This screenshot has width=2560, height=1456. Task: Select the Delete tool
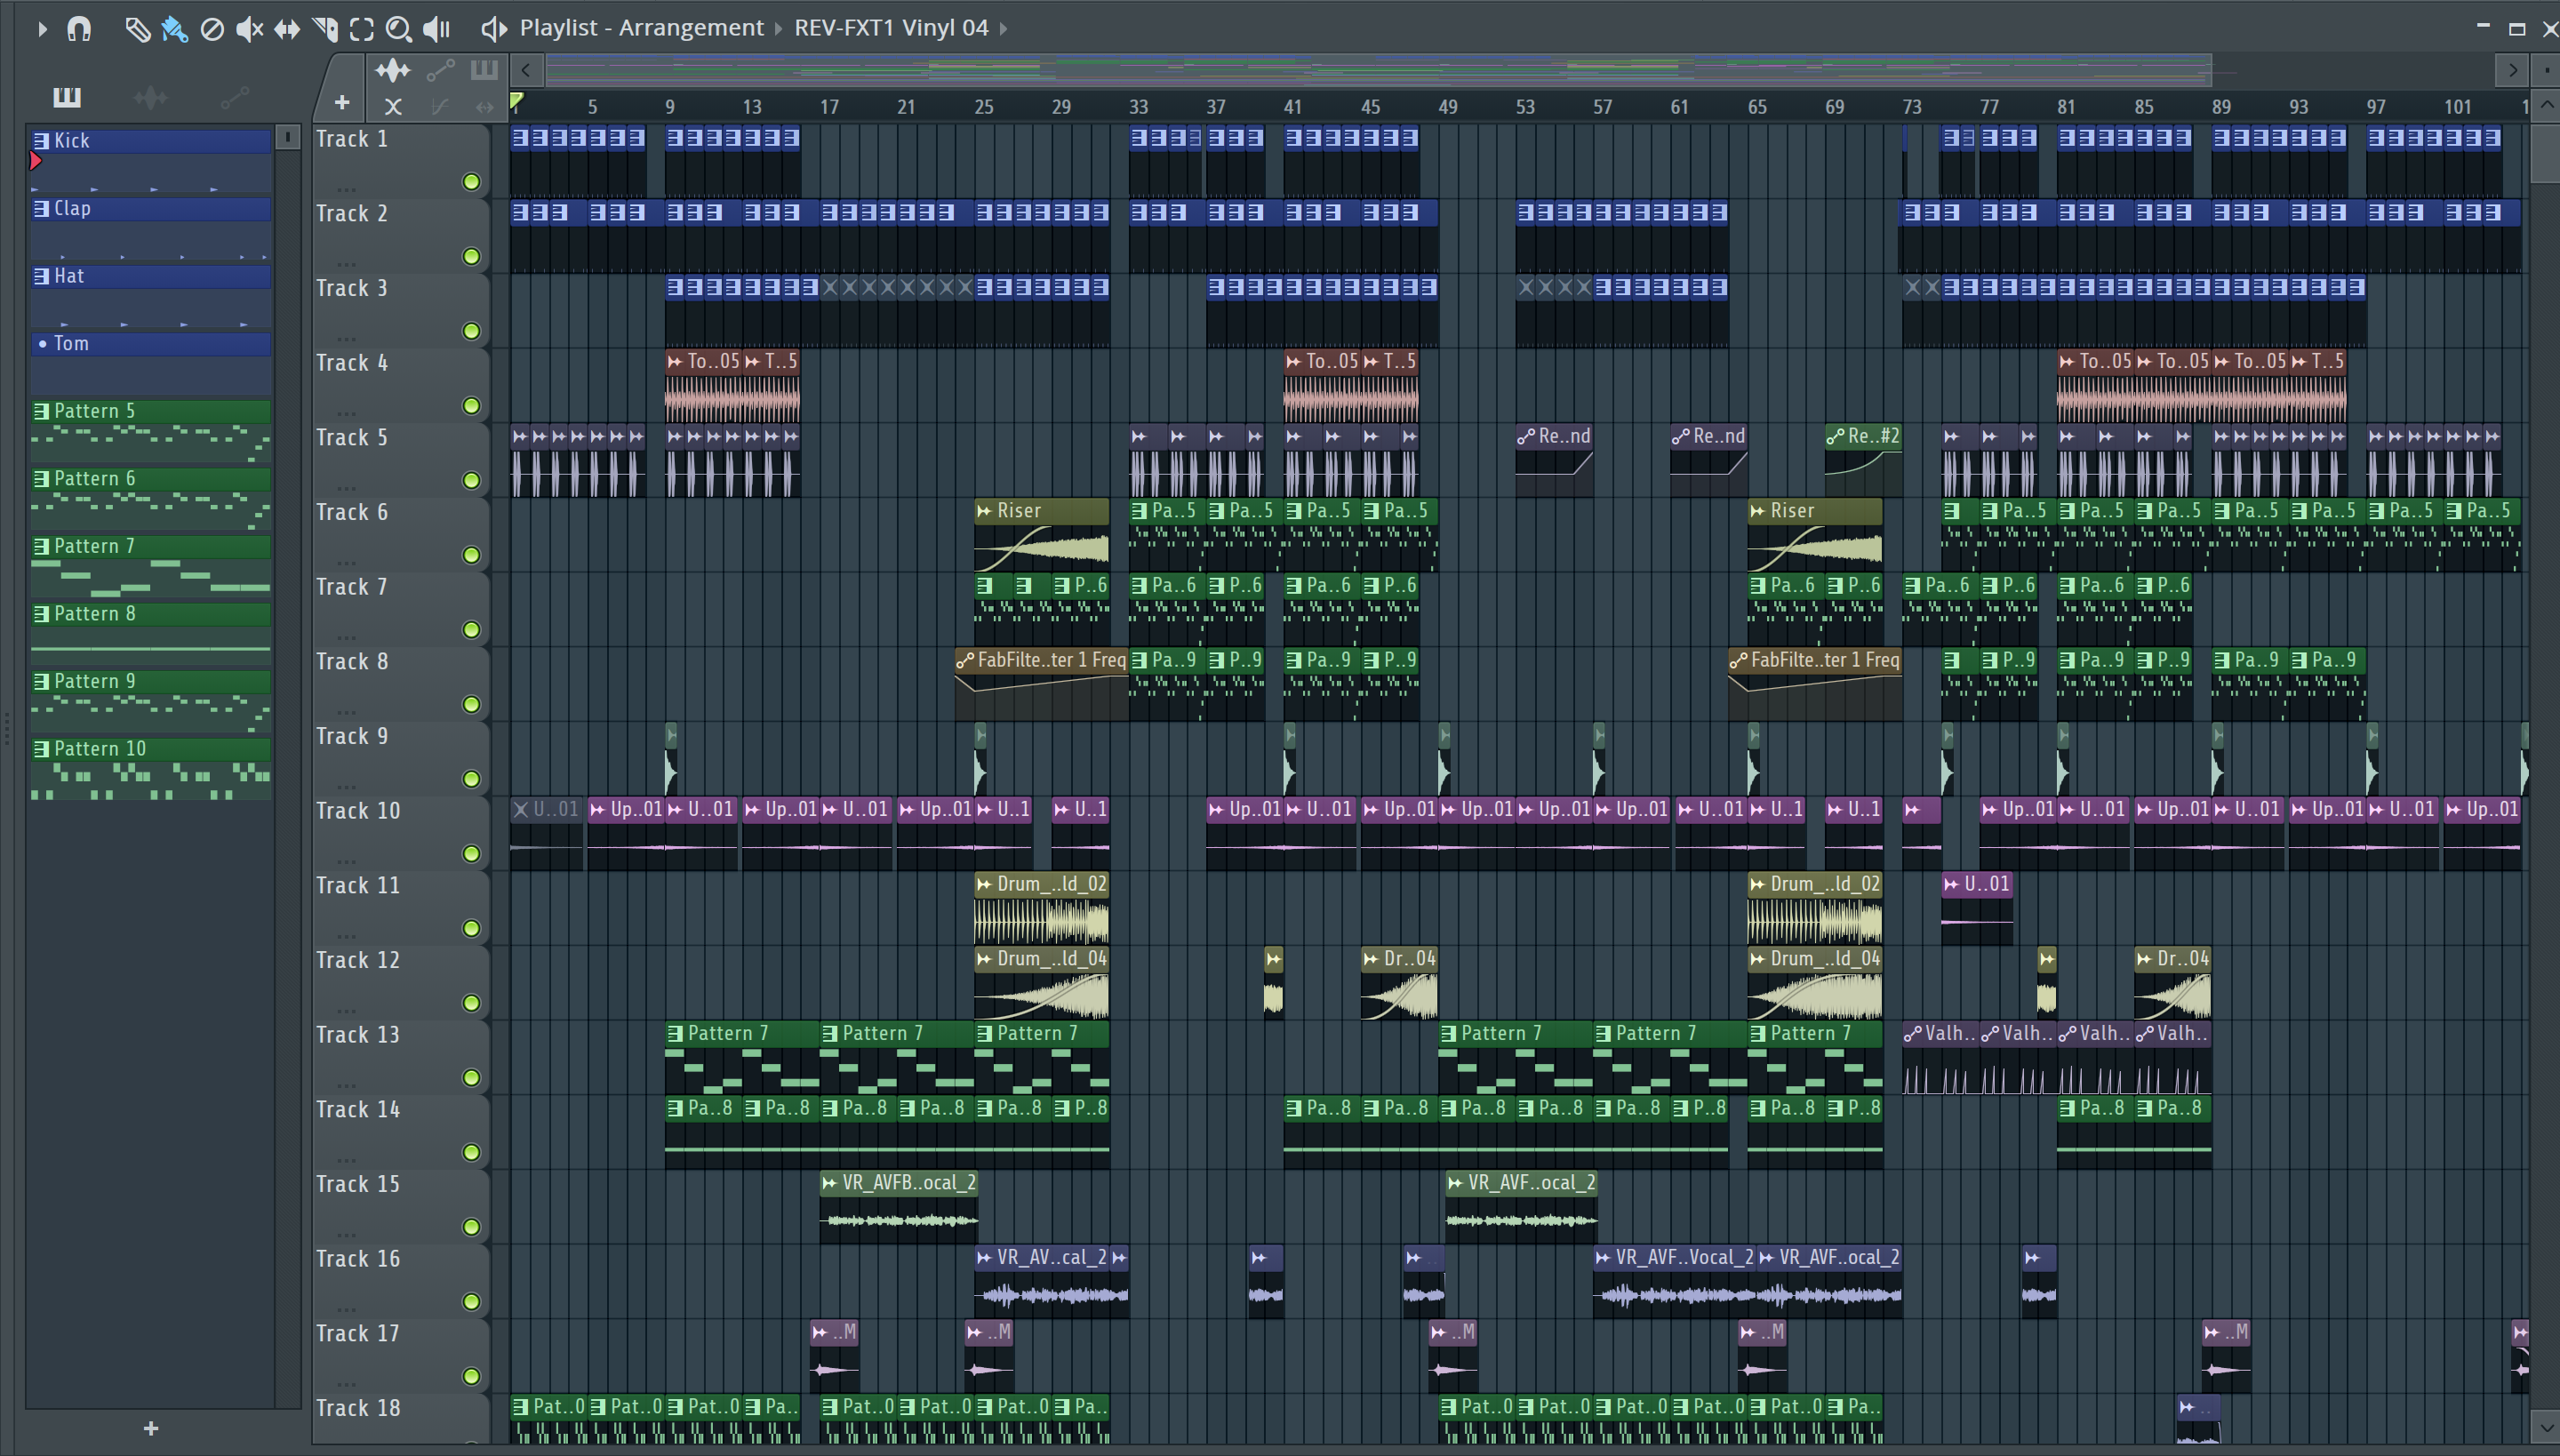[211, 29]
